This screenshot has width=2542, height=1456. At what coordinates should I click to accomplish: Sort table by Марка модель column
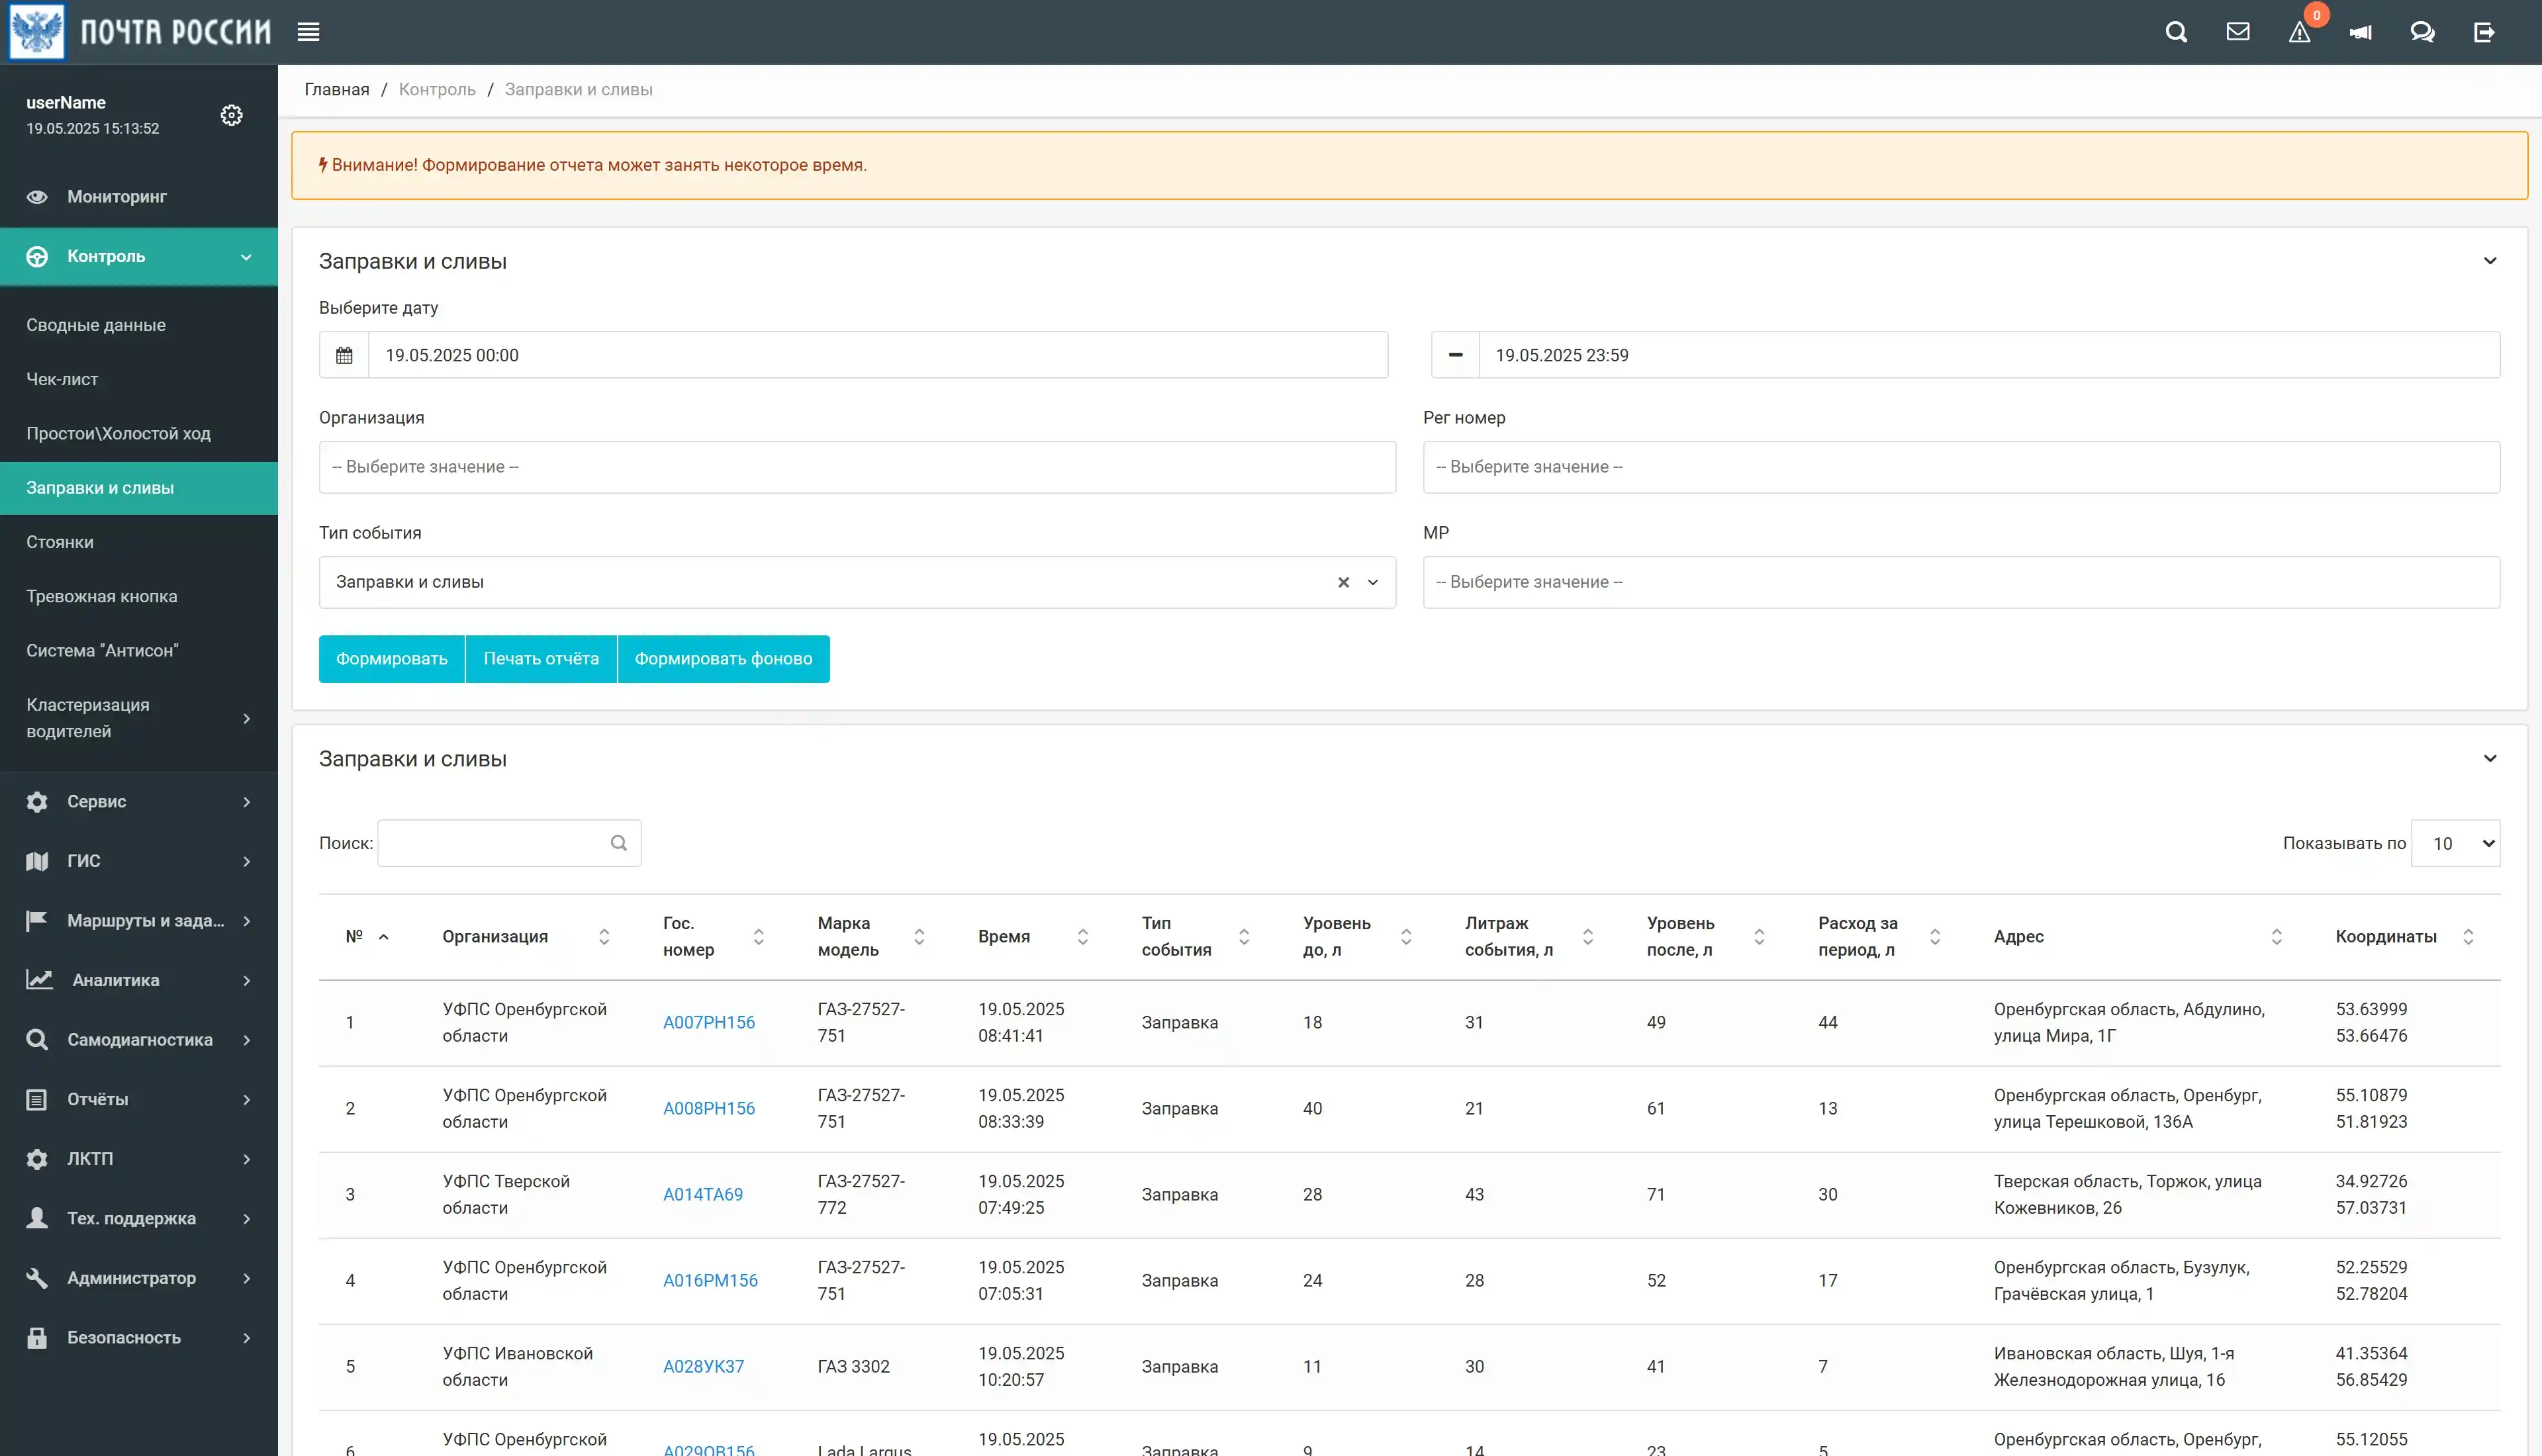[x=870, y=937]
